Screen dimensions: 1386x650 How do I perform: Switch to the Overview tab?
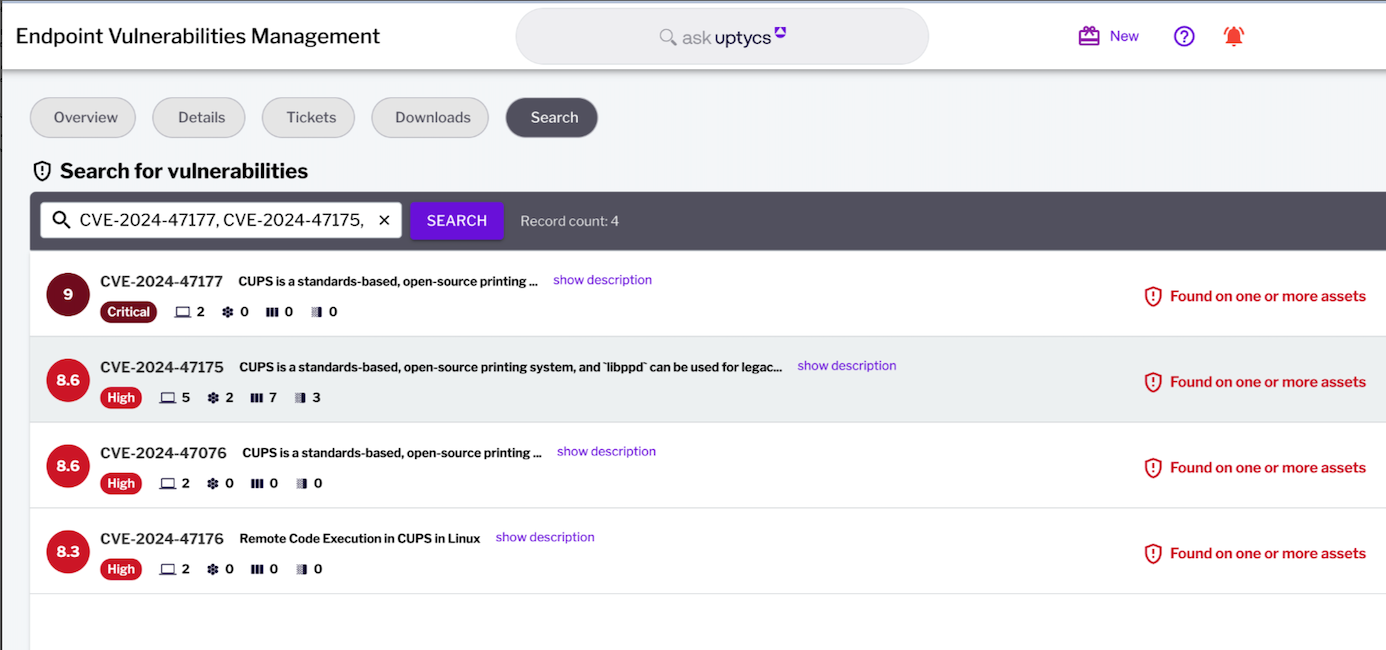(x=83, y=117)
